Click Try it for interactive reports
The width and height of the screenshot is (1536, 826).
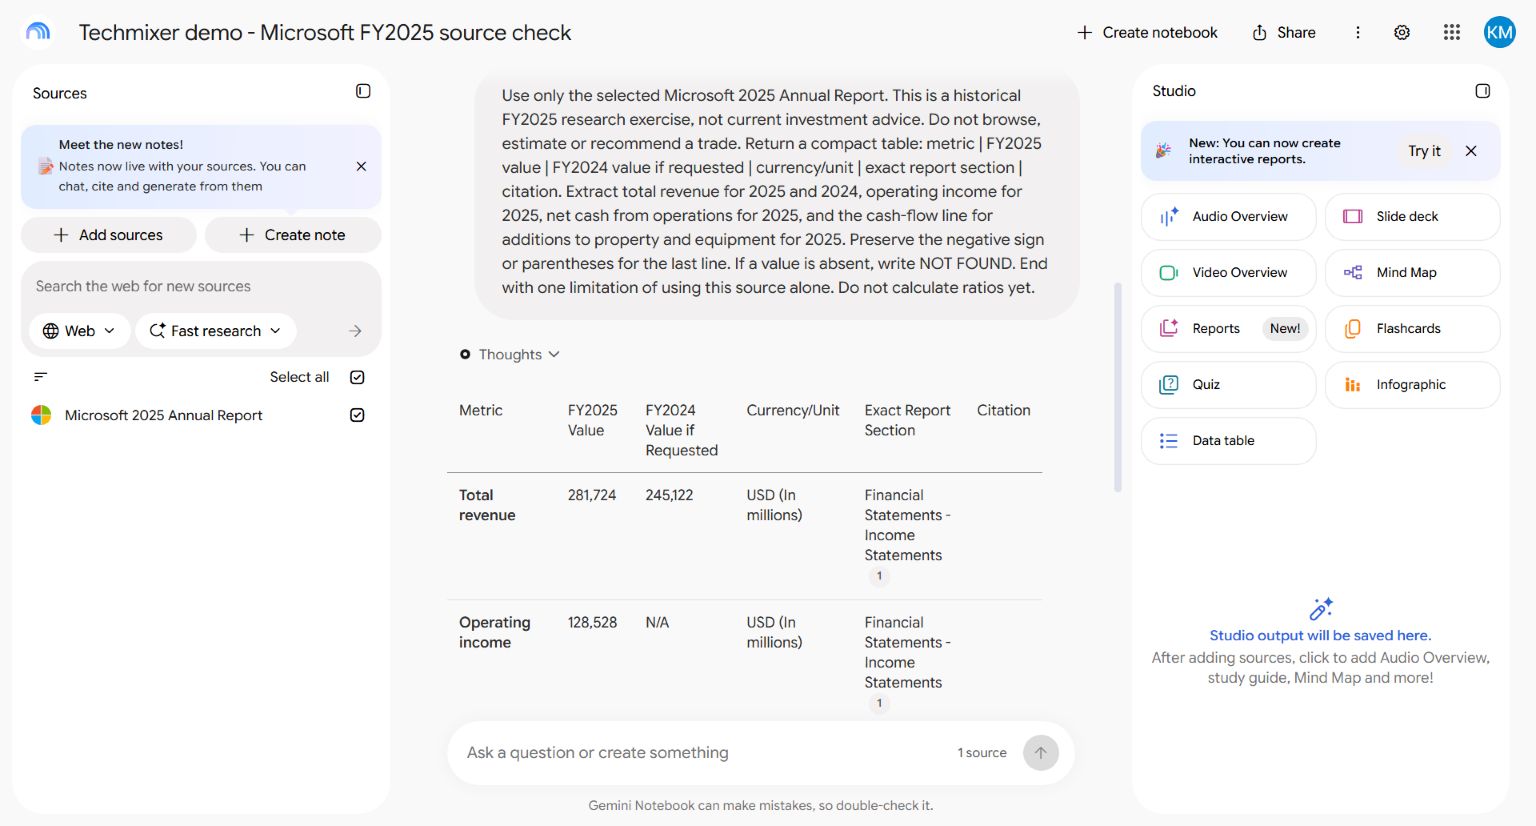click(1424, 151)
